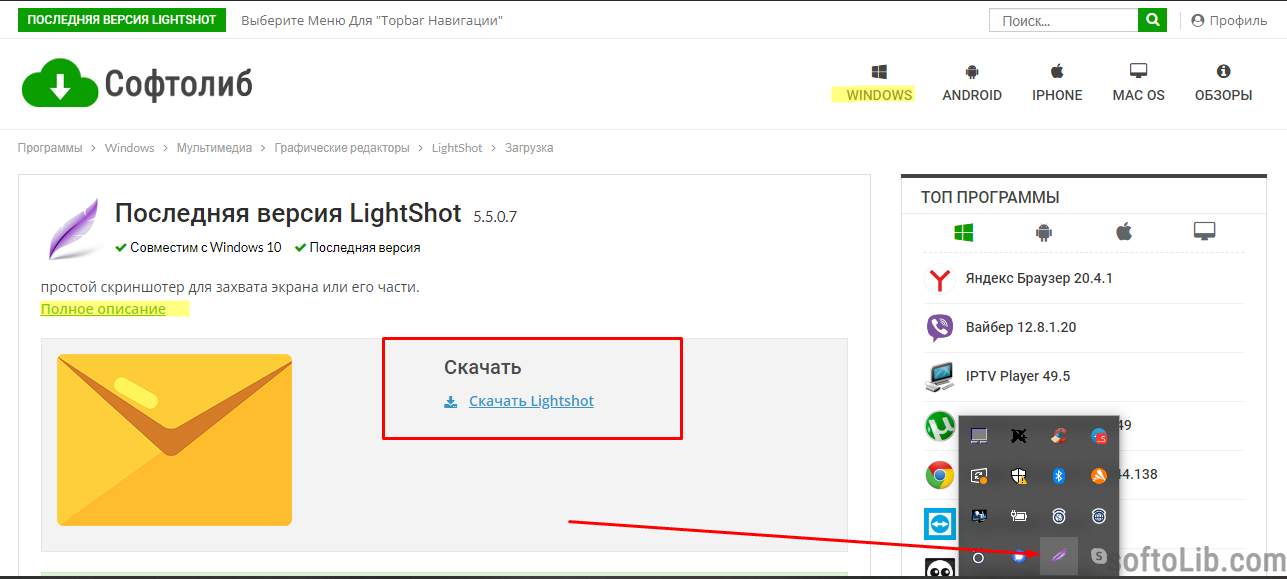Image resolution: width=1287 pixels, height=579 pixels.
Task: Click the CCleaner tray icon
Action: (x=1058, y=436)
